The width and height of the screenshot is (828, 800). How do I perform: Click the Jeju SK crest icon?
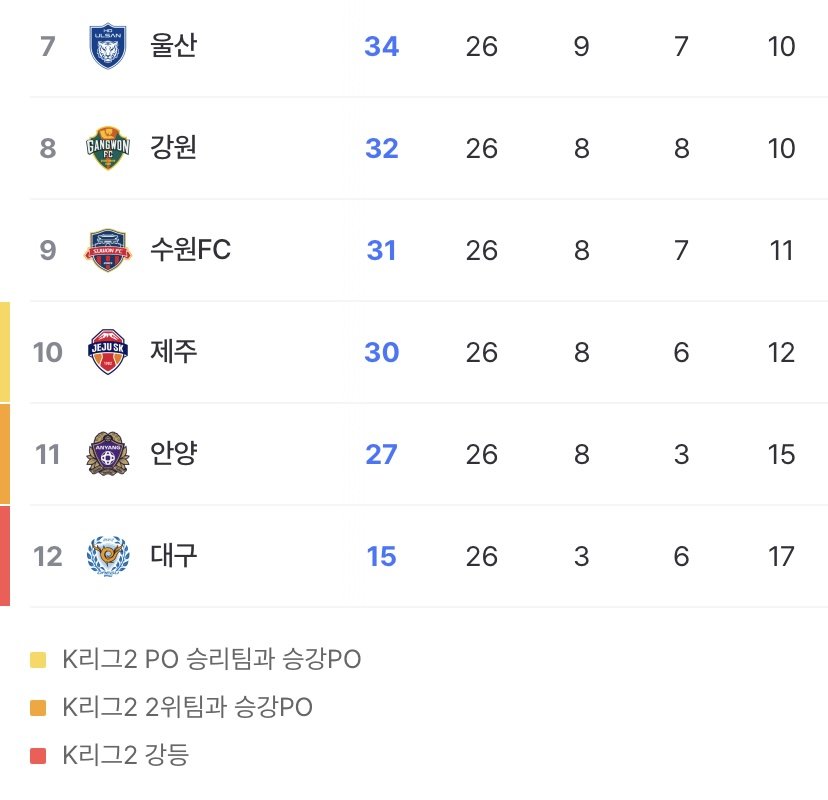click(x=108, y=352)
